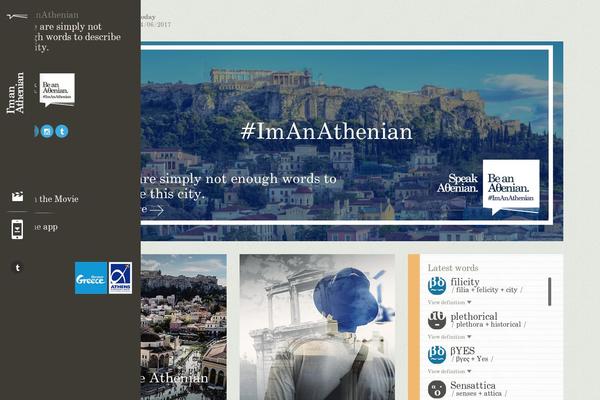The width and height of the screenshot is (600, 400).
Task: Expand View definition under βYES
Action: pos(449,371)
